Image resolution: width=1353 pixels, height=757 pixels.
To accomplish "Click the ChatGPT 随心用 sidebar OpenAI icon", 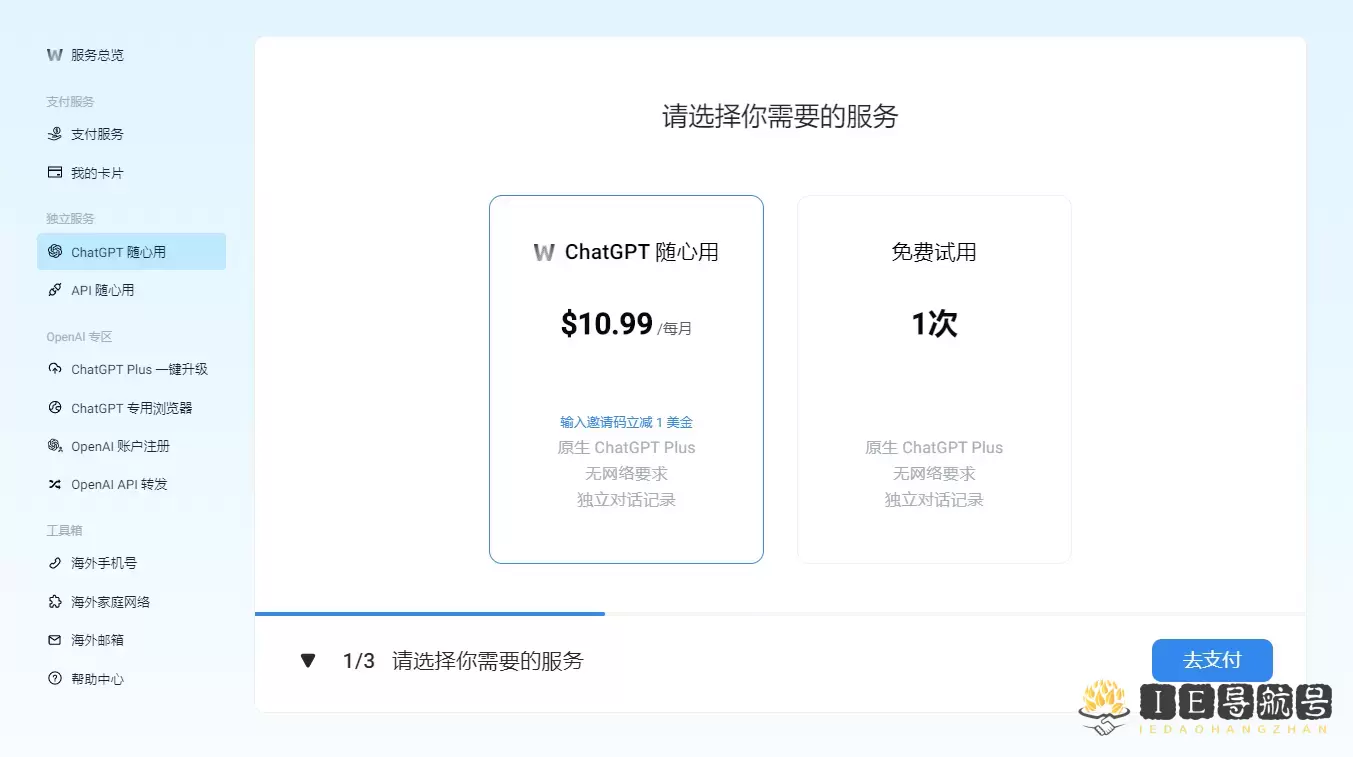I will pyautogui.click(x=55, y=252).
